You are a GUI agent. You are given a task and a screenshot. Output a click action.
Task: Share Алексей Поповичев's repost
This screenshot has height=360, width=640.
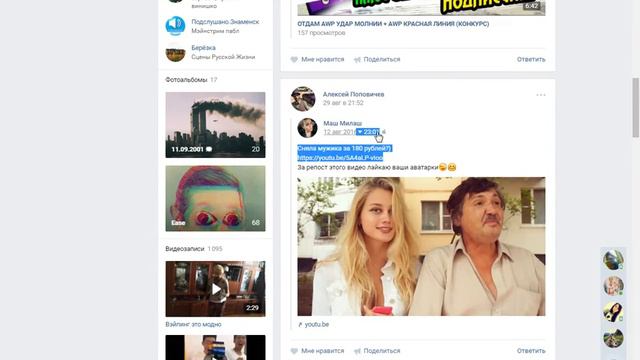click(x=377, y=351)
